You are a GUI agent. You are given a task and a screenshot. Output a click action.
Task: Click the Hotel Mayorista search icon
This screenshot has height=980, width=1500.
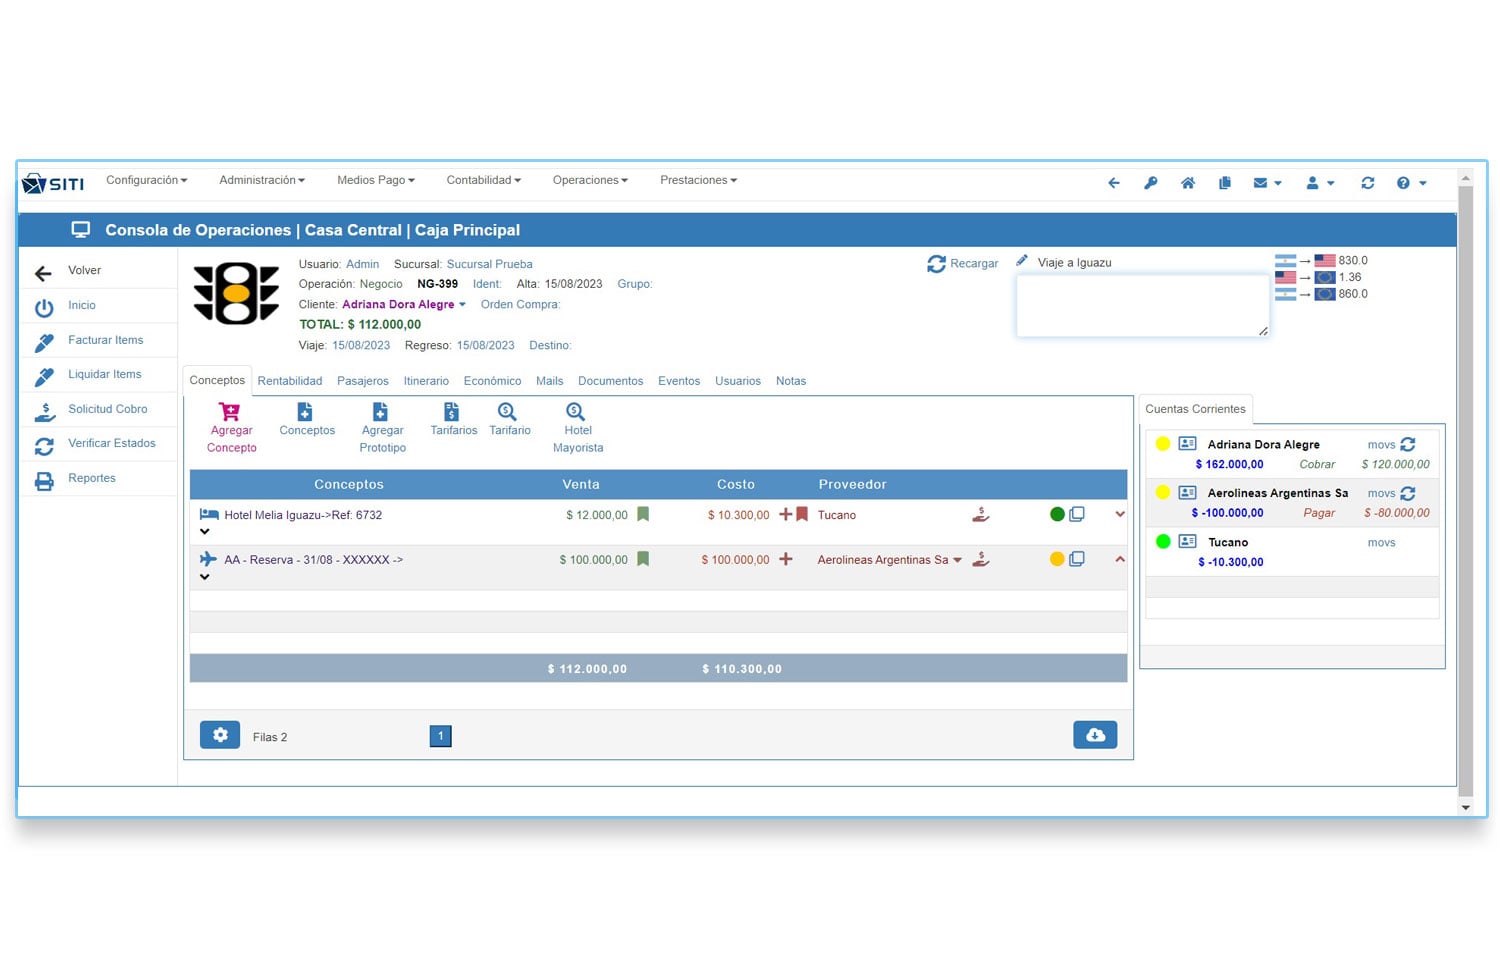pyautogui.click(x=575, y=412)
